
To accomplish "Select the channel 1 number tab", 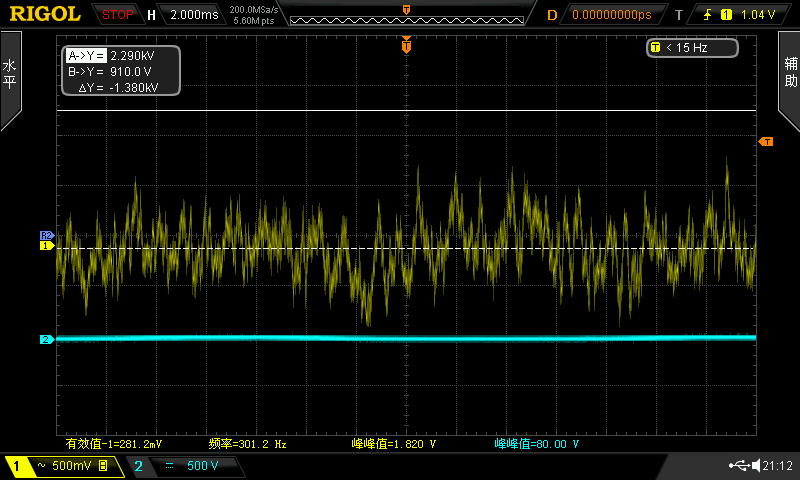I will [16, 466].
